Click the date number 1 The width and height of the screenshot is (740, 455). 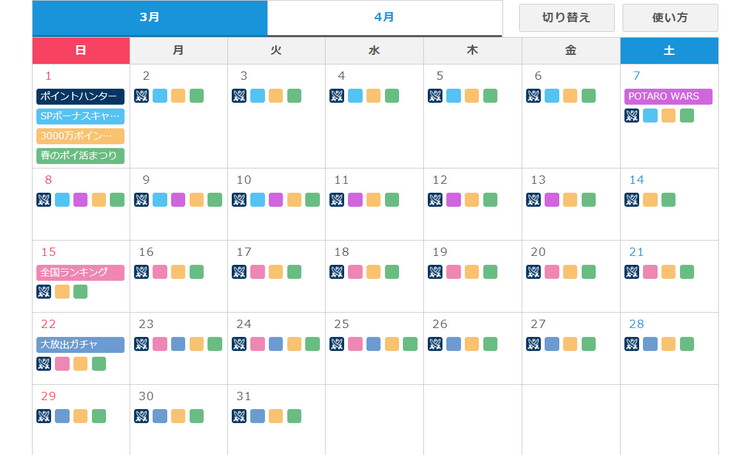tap(48, 76)
